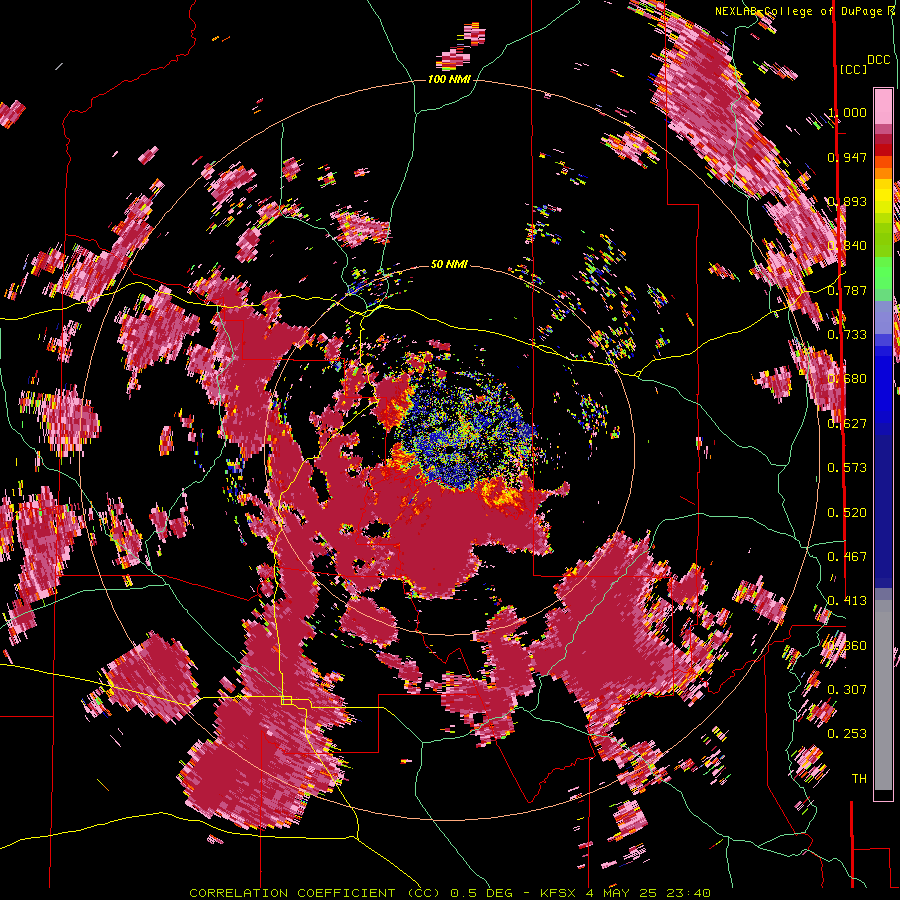Click the [CC] label above the color scale
Viewport: 900px width, 900px height.
click(x=853, y=69)
